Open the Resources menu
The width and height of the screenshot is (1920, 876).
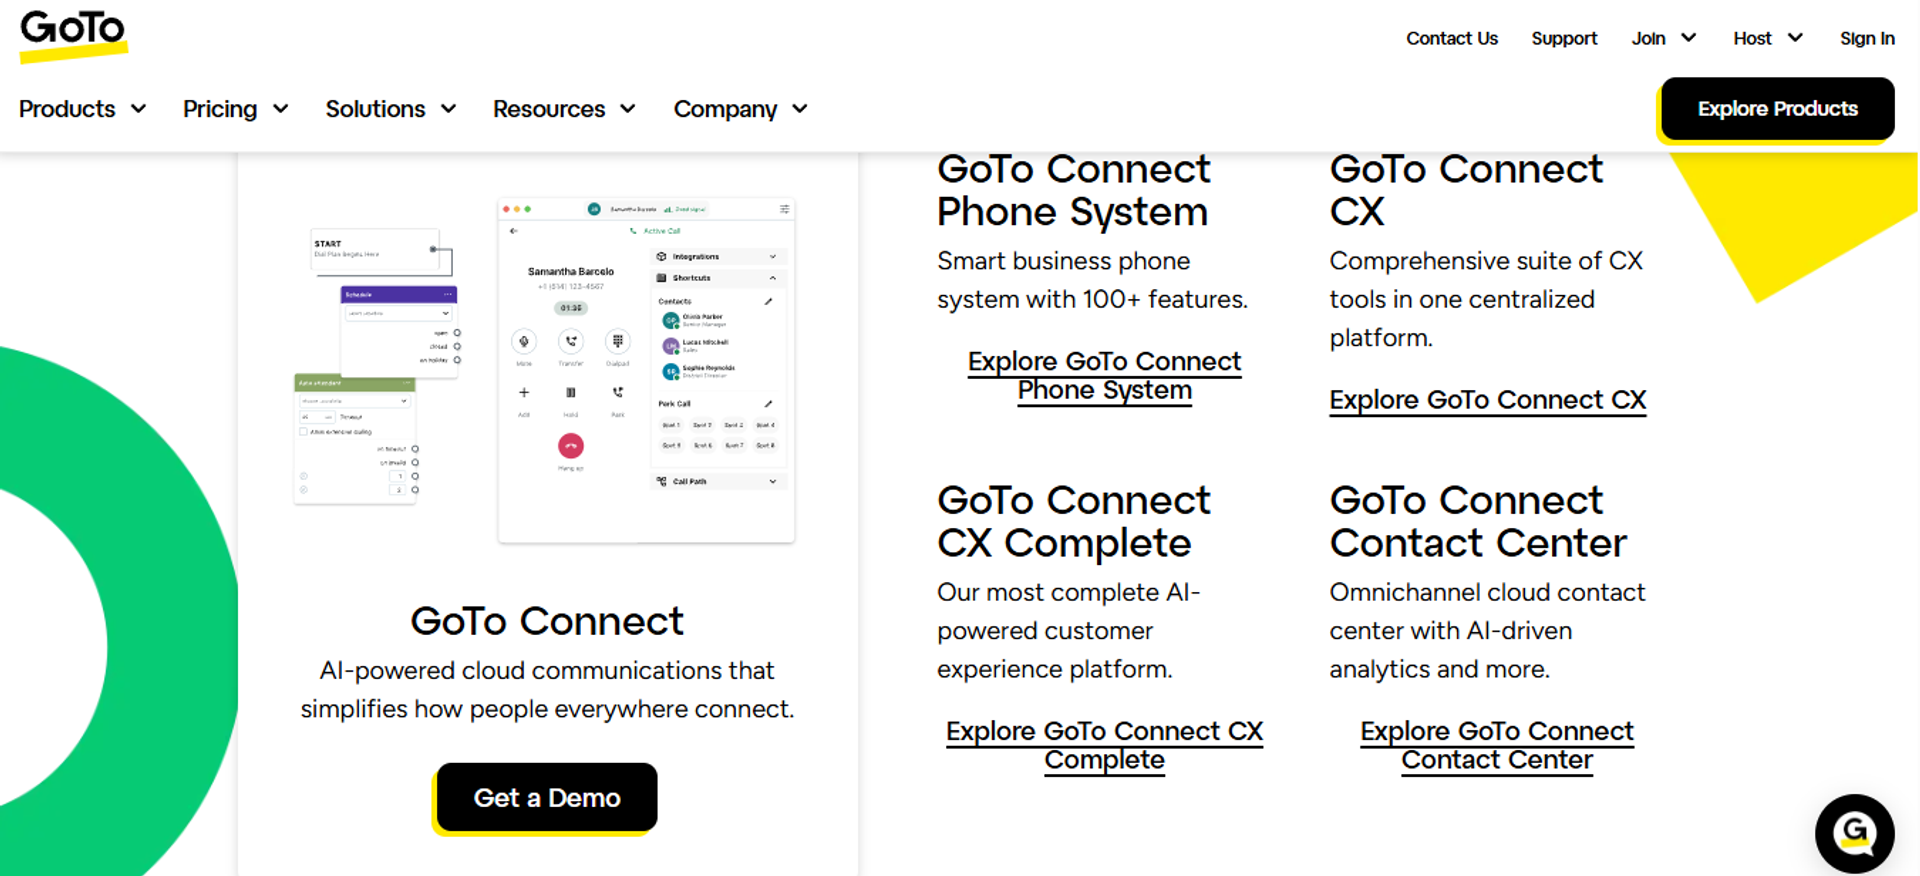click(x=549, y=109)
